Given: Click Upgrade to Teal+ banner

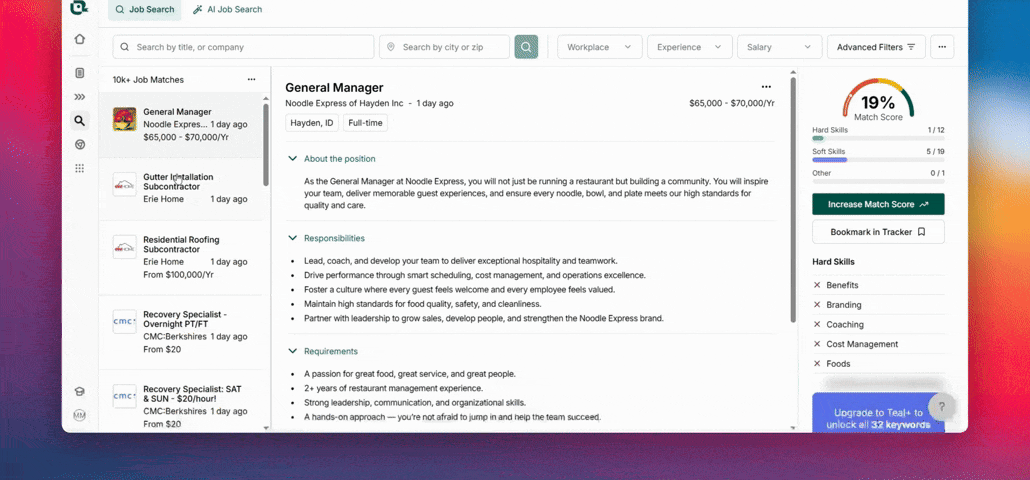Looking at the screenshot, I should (x=878, y=413).
